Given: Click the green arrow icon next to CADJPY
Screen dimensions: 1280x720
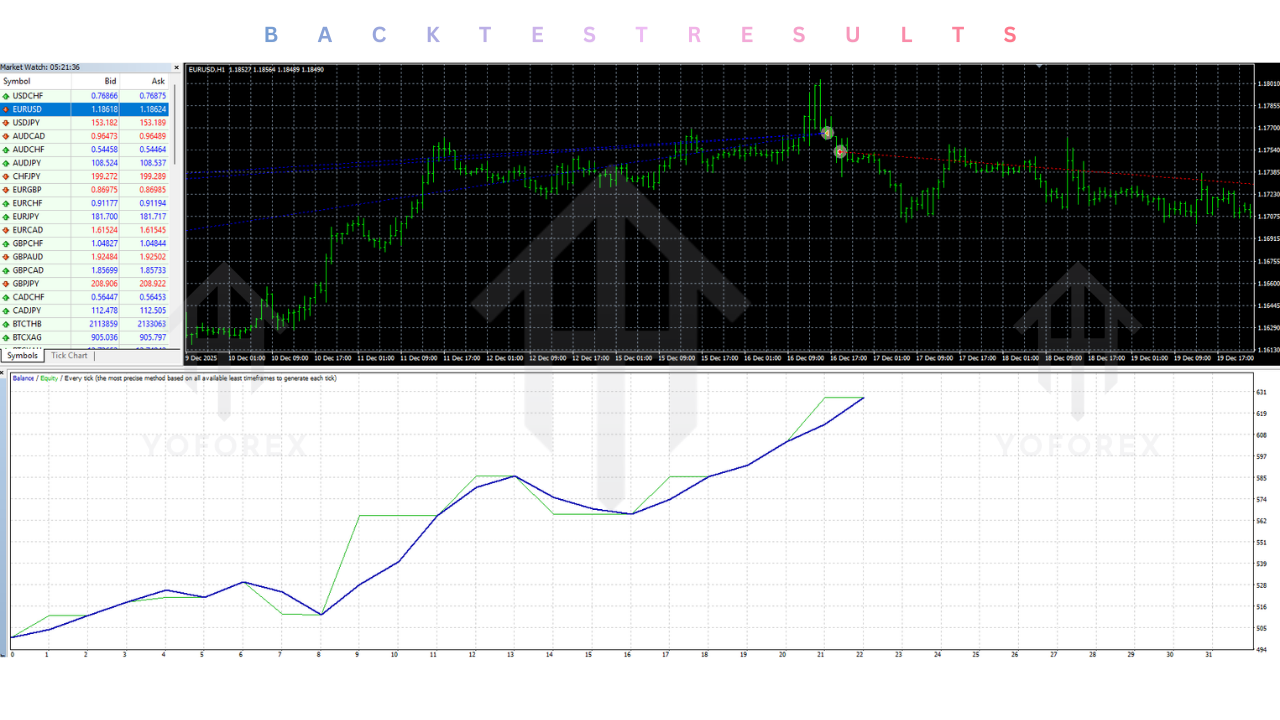Looking at the screenshot, I should tap(8, 311).
